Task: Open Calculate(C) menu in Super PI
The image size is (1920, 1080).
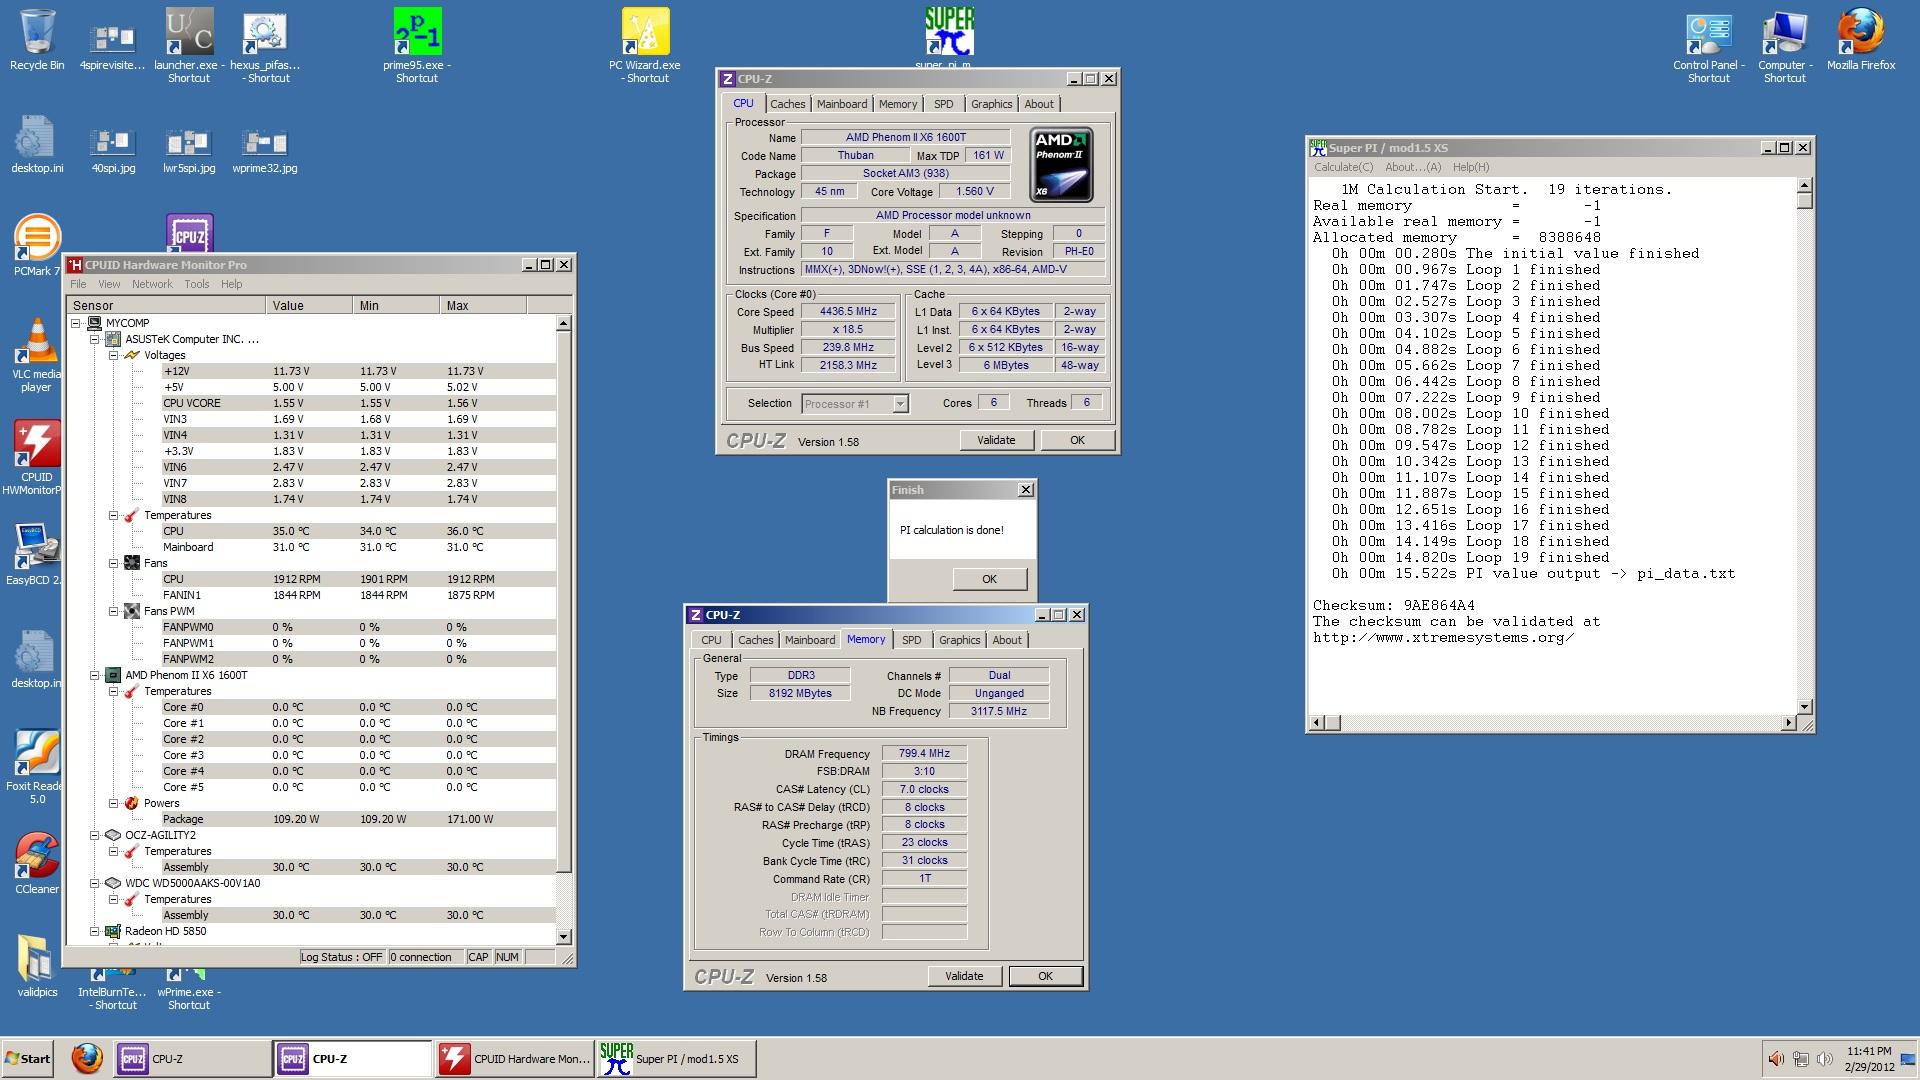Action: coord(1343,167)
